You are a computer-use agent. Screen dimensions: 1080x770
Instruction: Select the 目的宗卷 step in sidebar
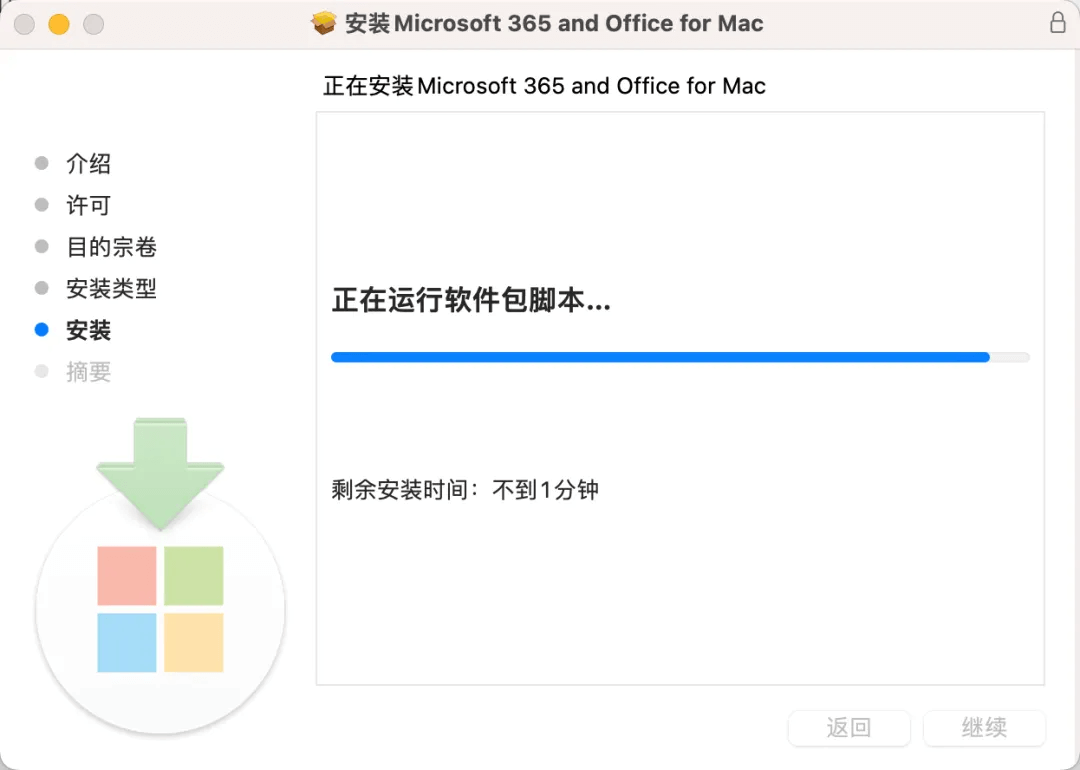click(x=112, y=247)
